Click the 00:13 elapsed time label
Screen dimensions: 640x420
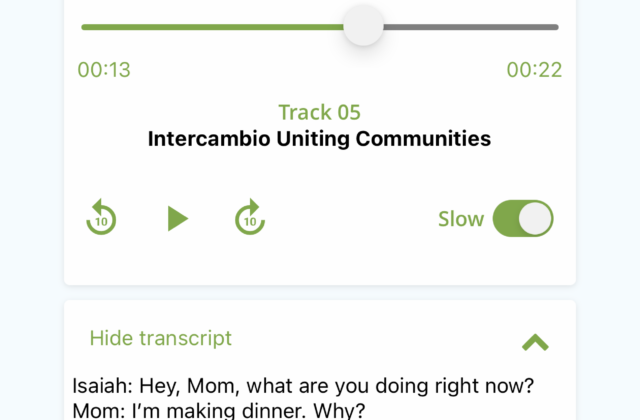pyautogui.click(x=104, y=70)
